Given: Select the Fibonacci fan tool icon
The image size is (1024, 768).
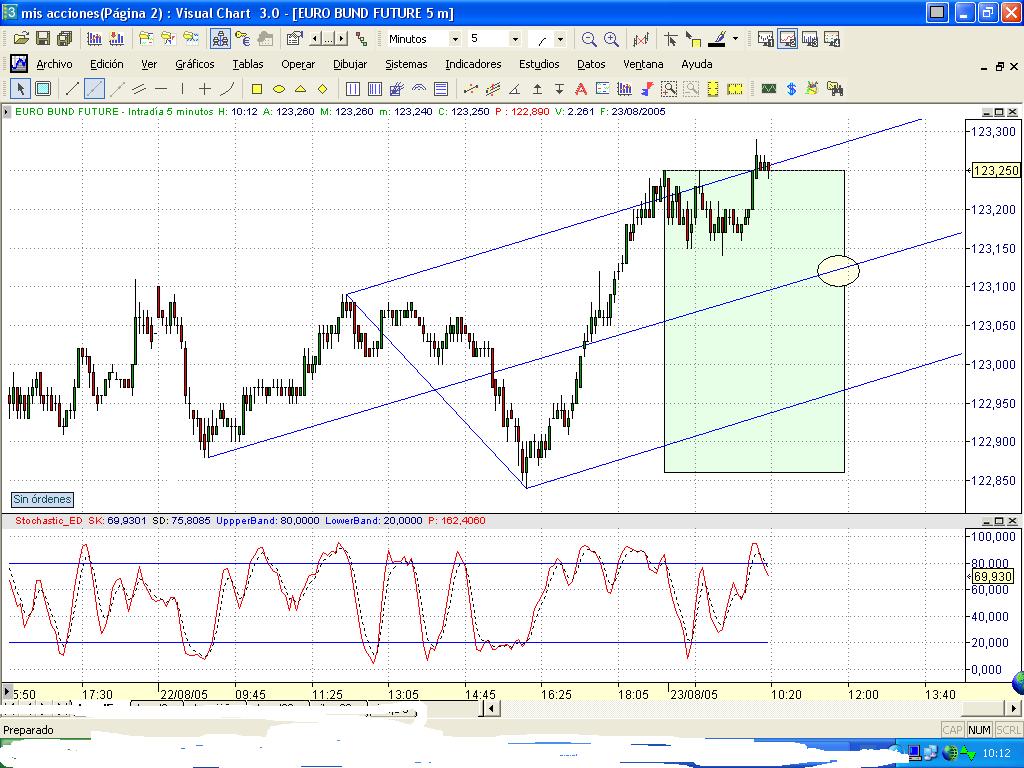Looking at the screenshot, I should click(x=397, y=89).
